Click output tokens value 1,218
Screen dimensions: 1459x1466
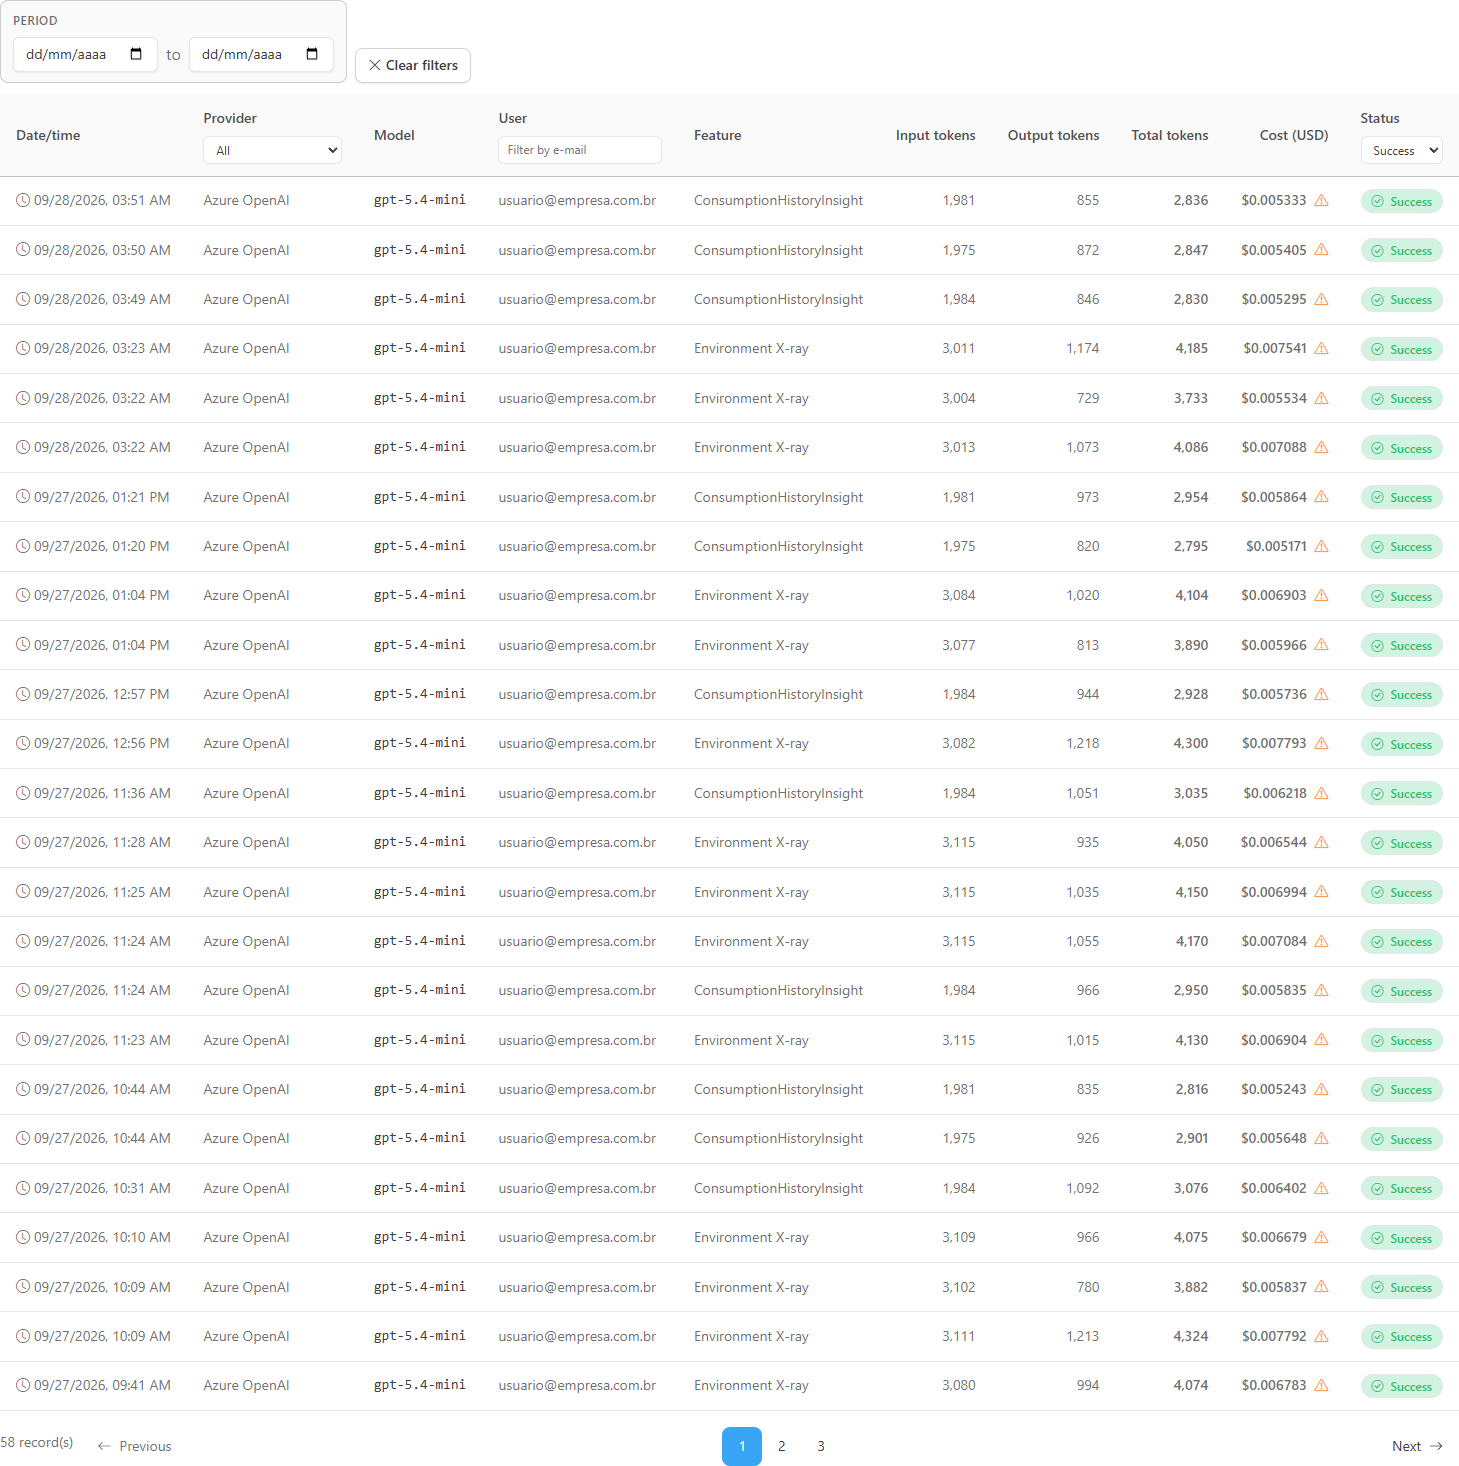pos(1082,743)
